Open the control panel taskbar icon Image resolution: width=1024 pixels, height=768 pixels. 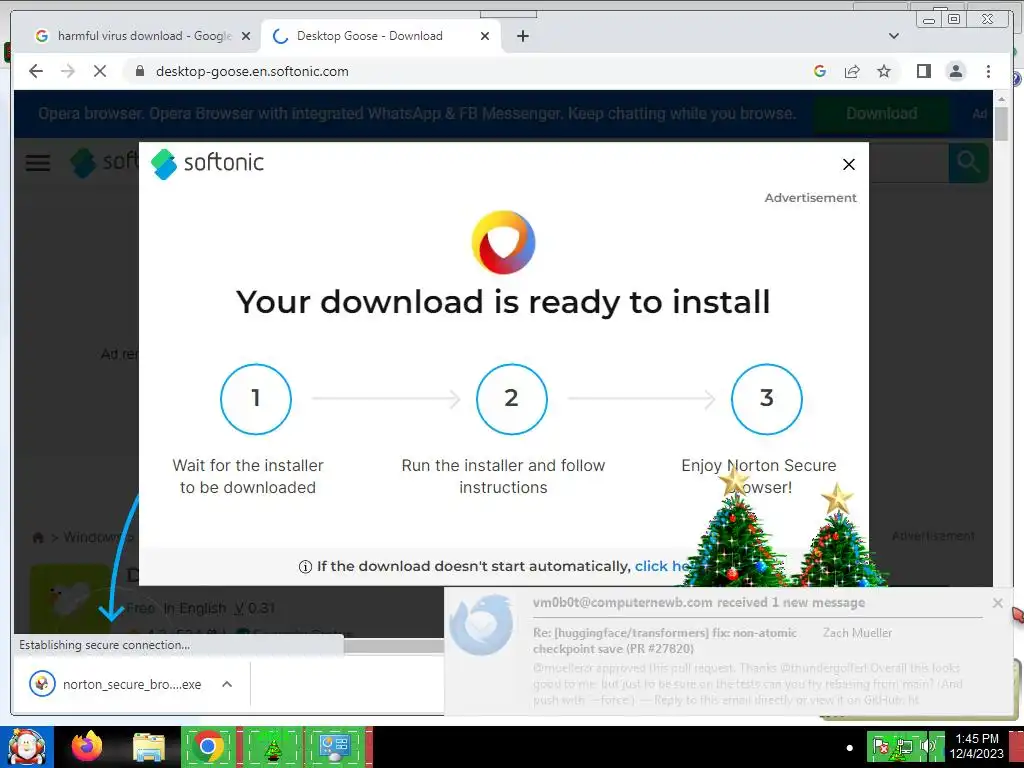[x=336, y=747]
